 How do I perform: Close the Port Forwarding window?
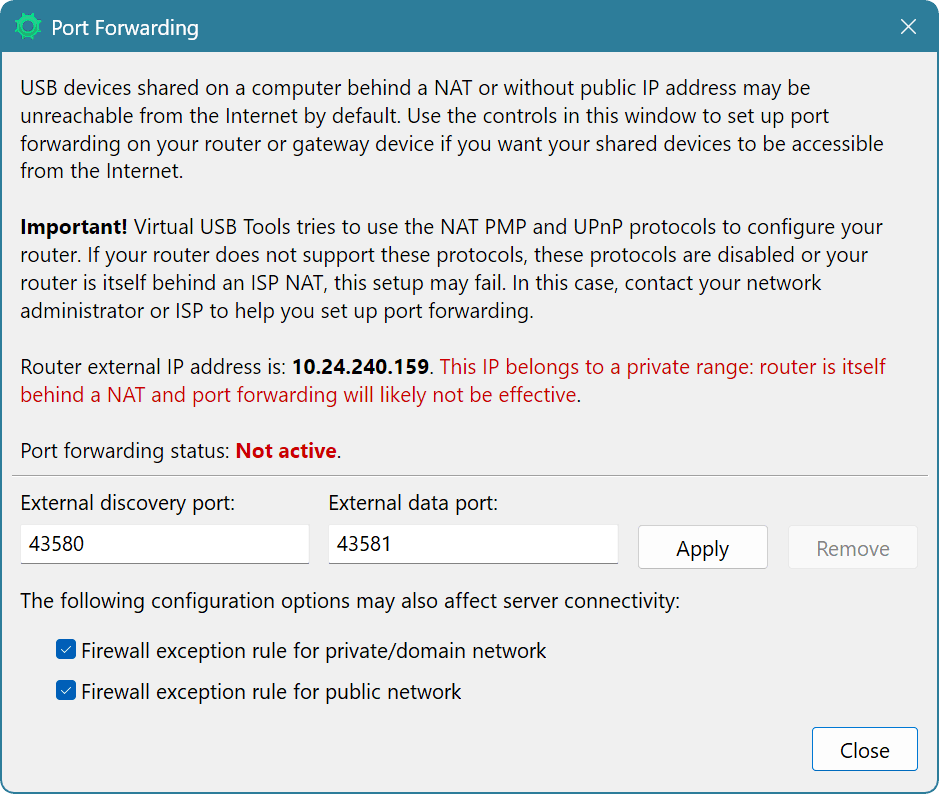[864, 749]
